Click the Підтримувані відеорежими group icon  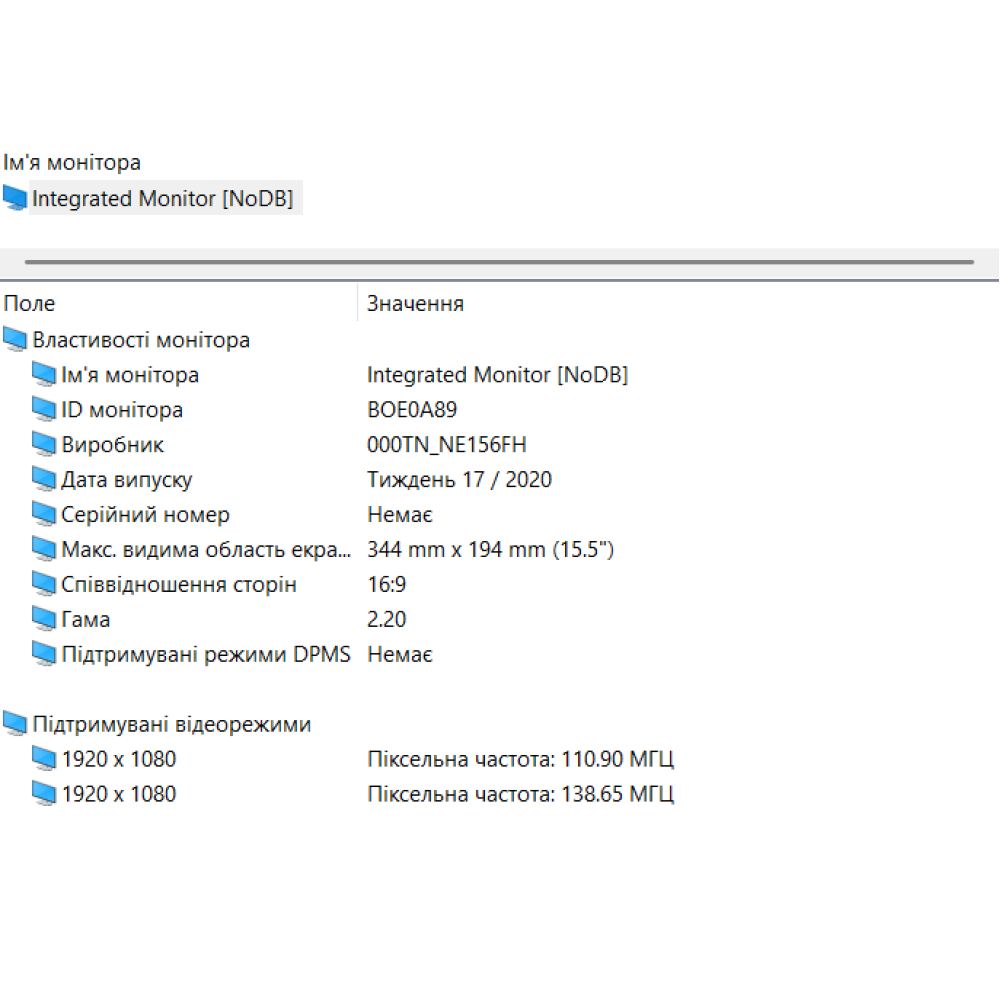click(15, 724)
